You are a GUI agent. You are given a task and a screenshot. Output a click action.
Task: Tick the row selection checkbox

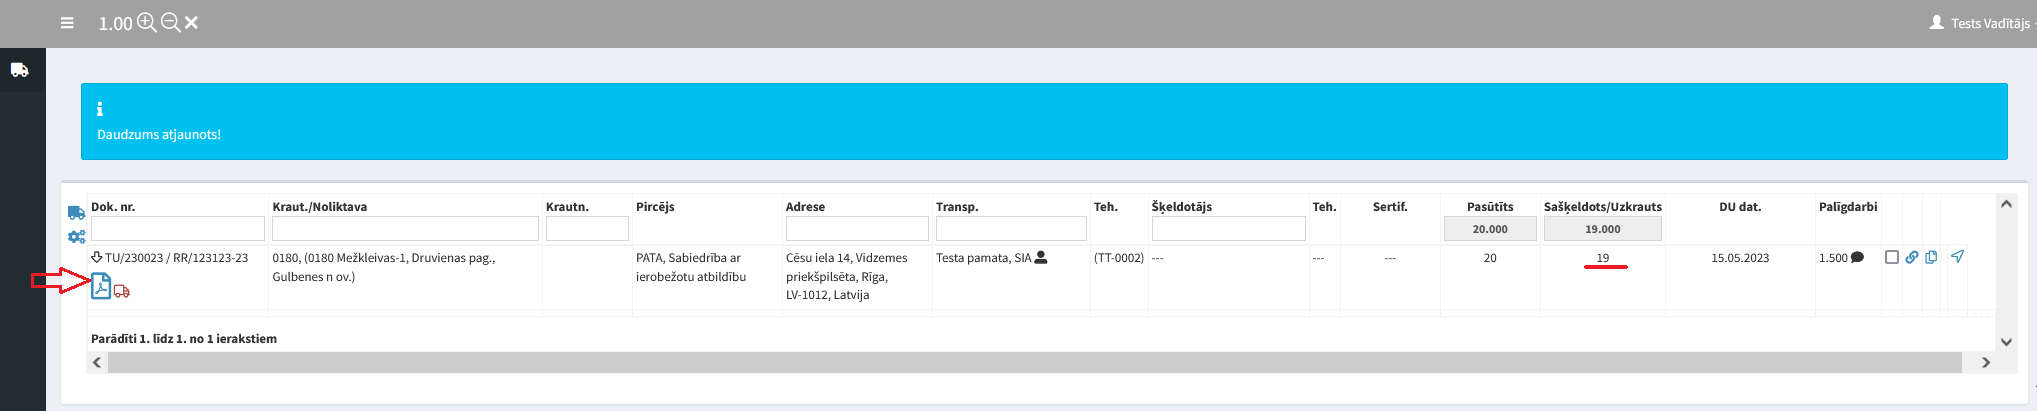click(1891, 257)
